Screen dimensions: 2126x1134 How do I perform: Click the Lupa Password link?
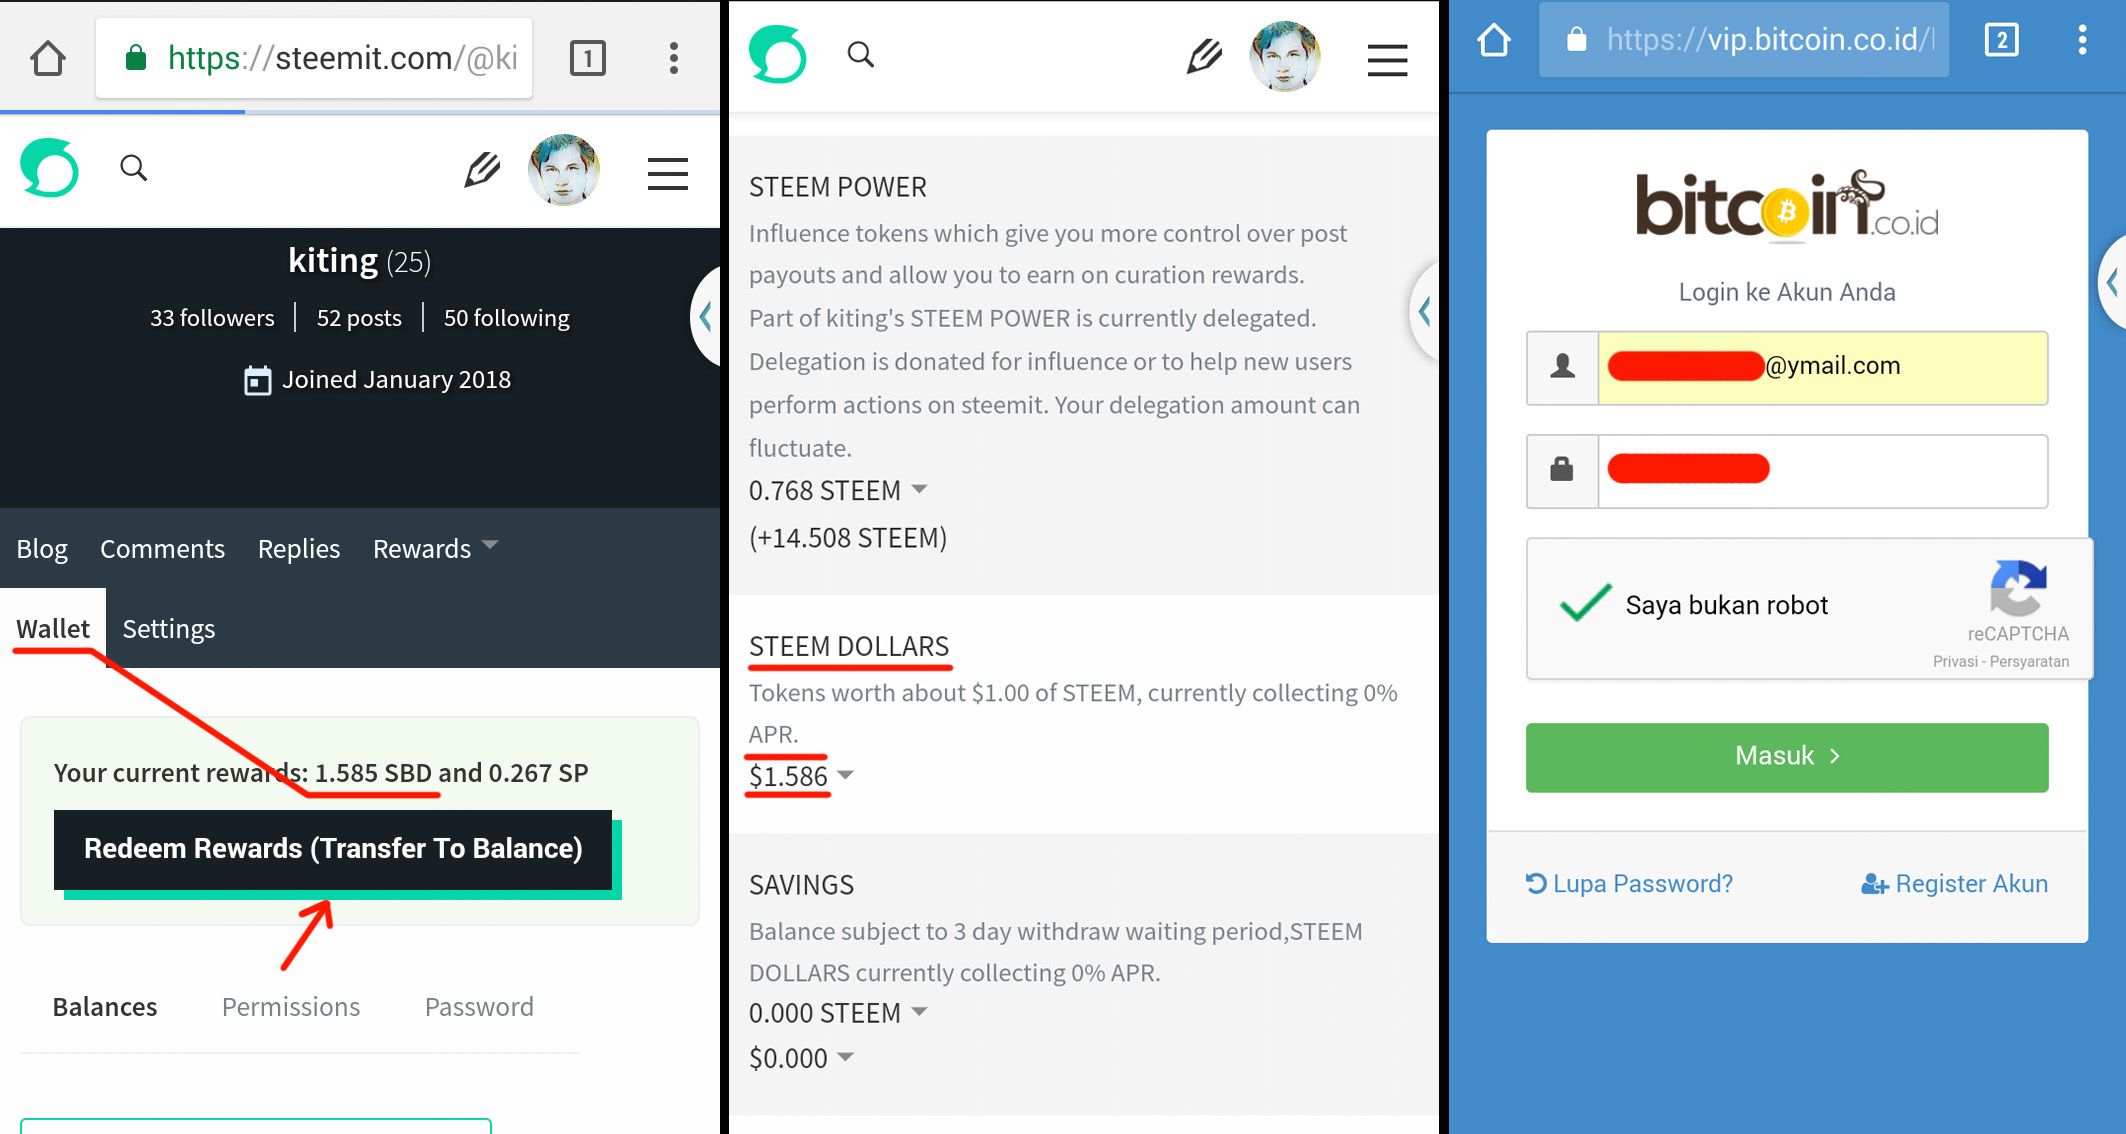click(1631, 882)
